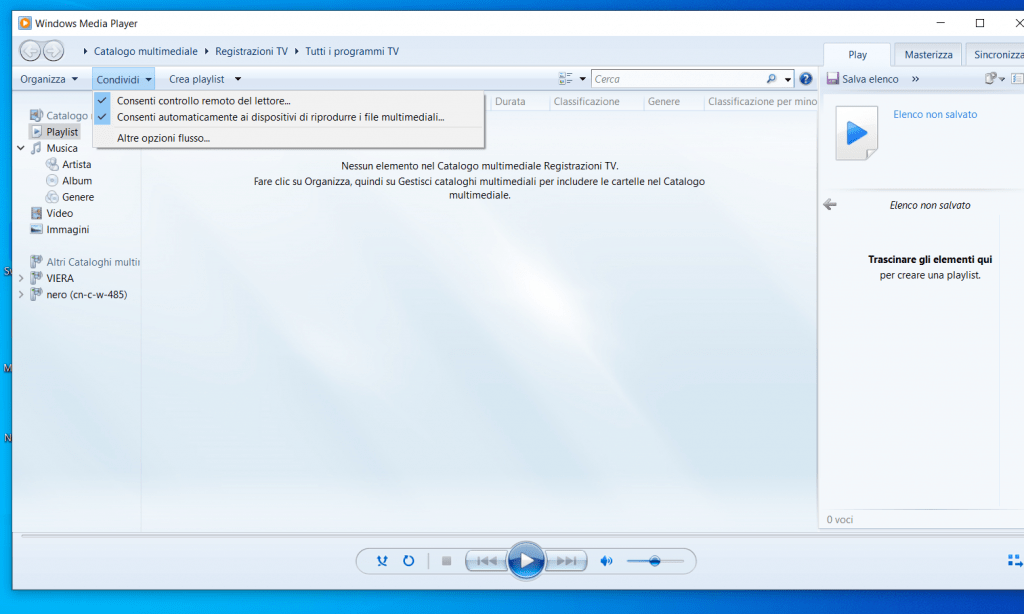Select Altri Cataloghi multimediali tree item
The width and height of the screenshot is (1024, 614).
click(x=93, y=262)
